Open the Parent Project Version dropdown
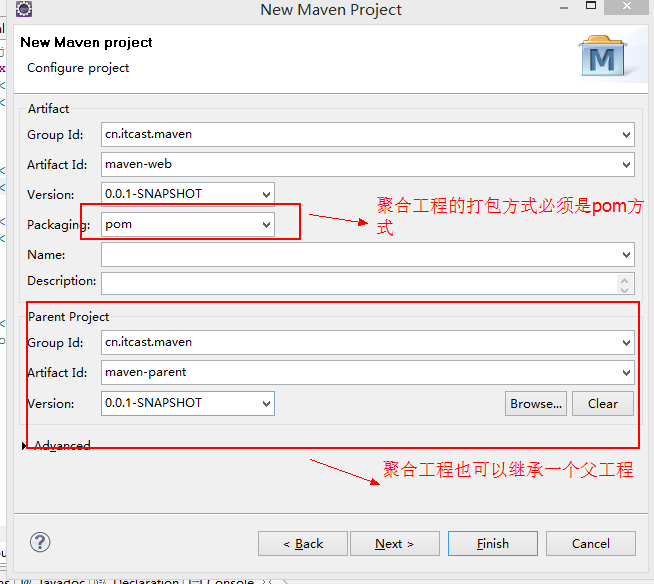Screen dimensions: 654x584 click(266, 404)
